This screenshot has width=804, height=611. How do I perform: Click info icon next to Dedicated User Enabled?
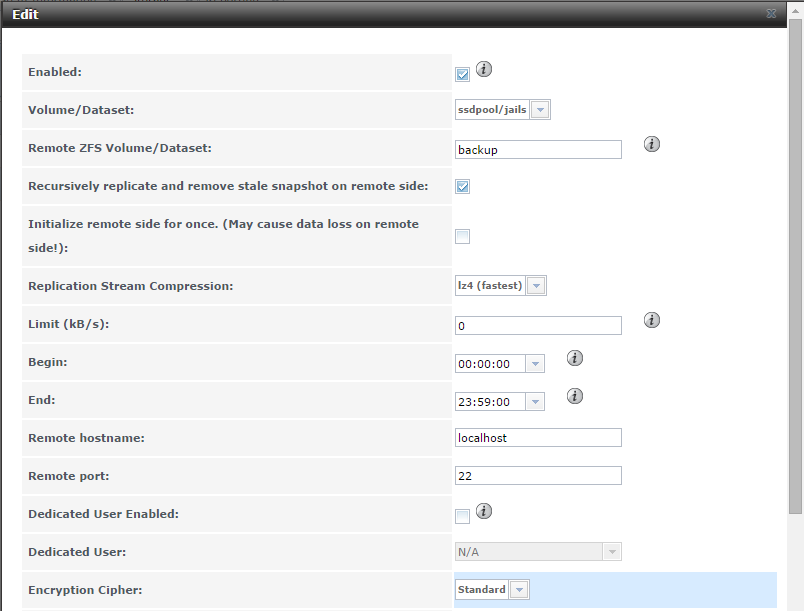(x=485, y=511)
